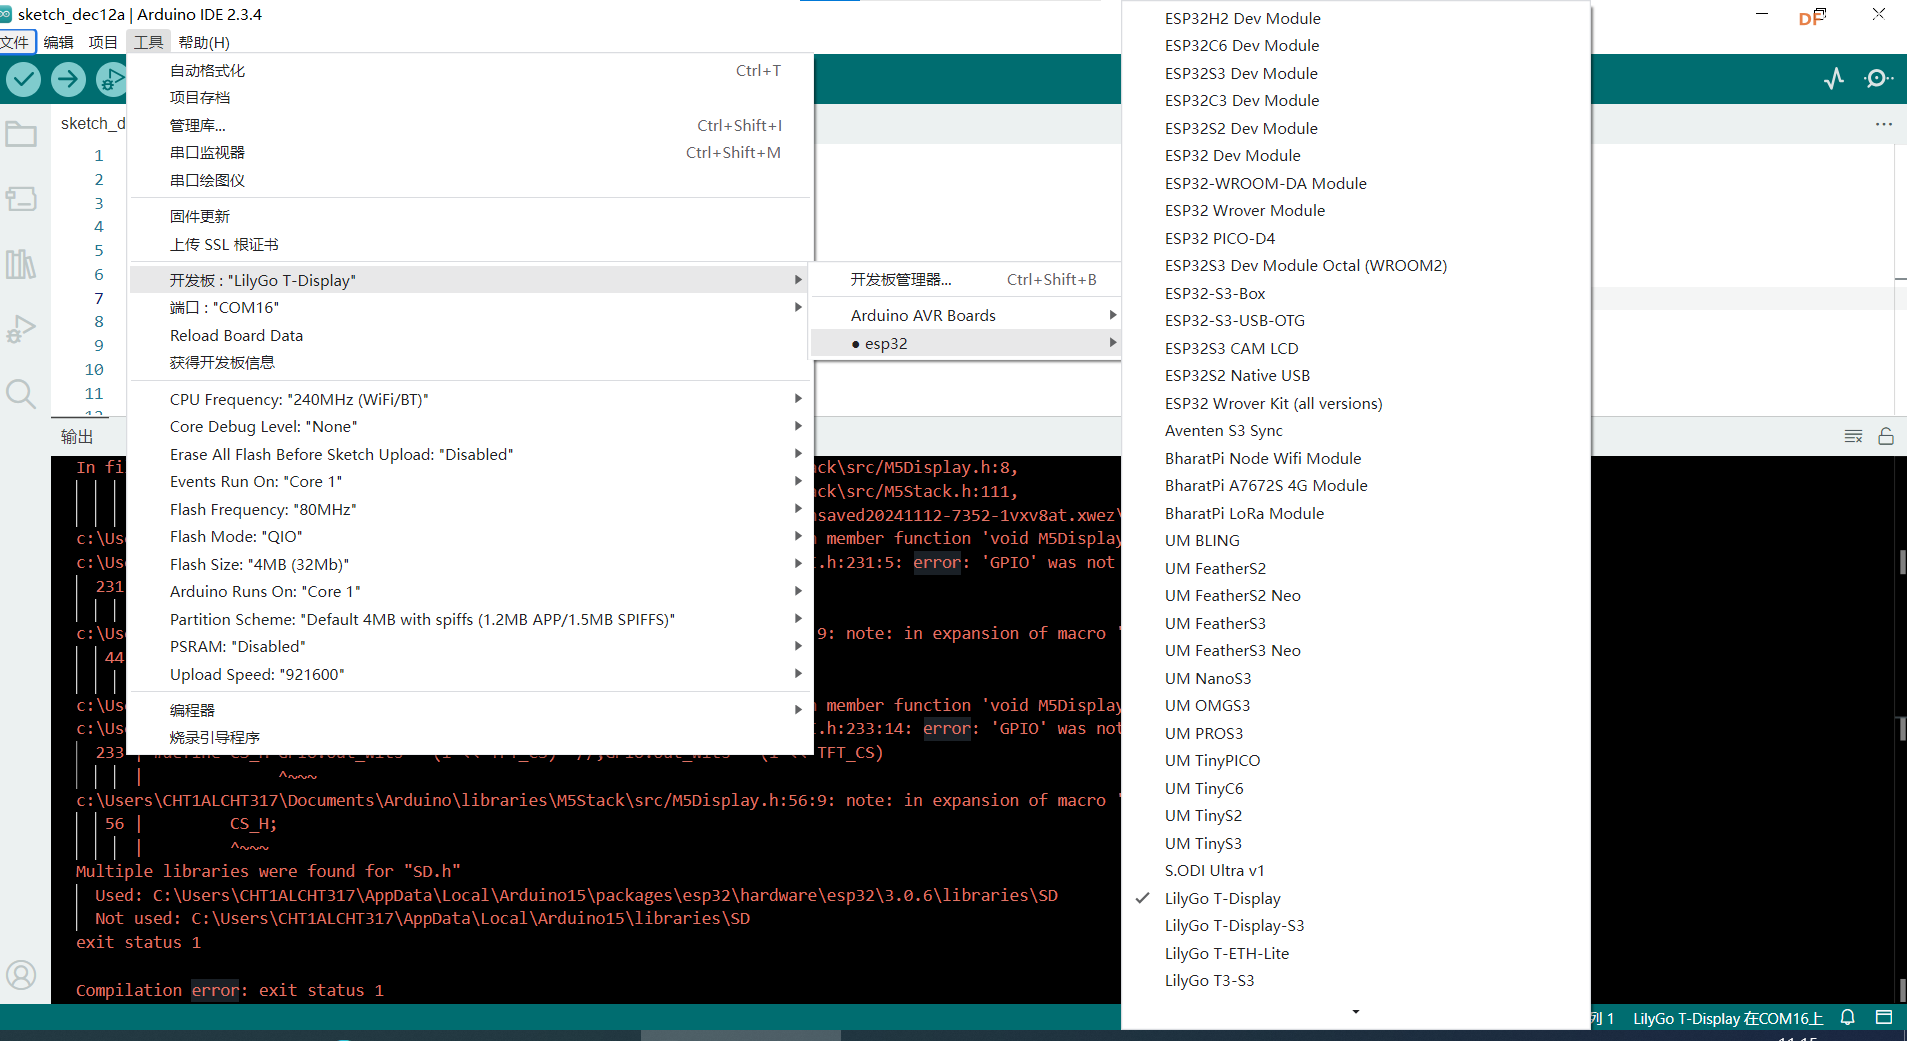Expand the CPU Frequency submenu
The image size is (1907, 1041).
(470, 399)
